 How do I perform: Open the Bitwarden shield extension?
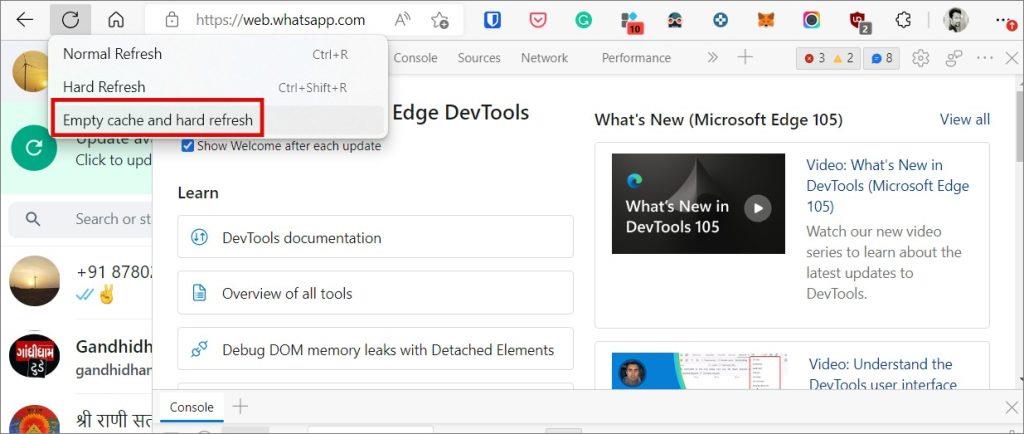[492, 20]
